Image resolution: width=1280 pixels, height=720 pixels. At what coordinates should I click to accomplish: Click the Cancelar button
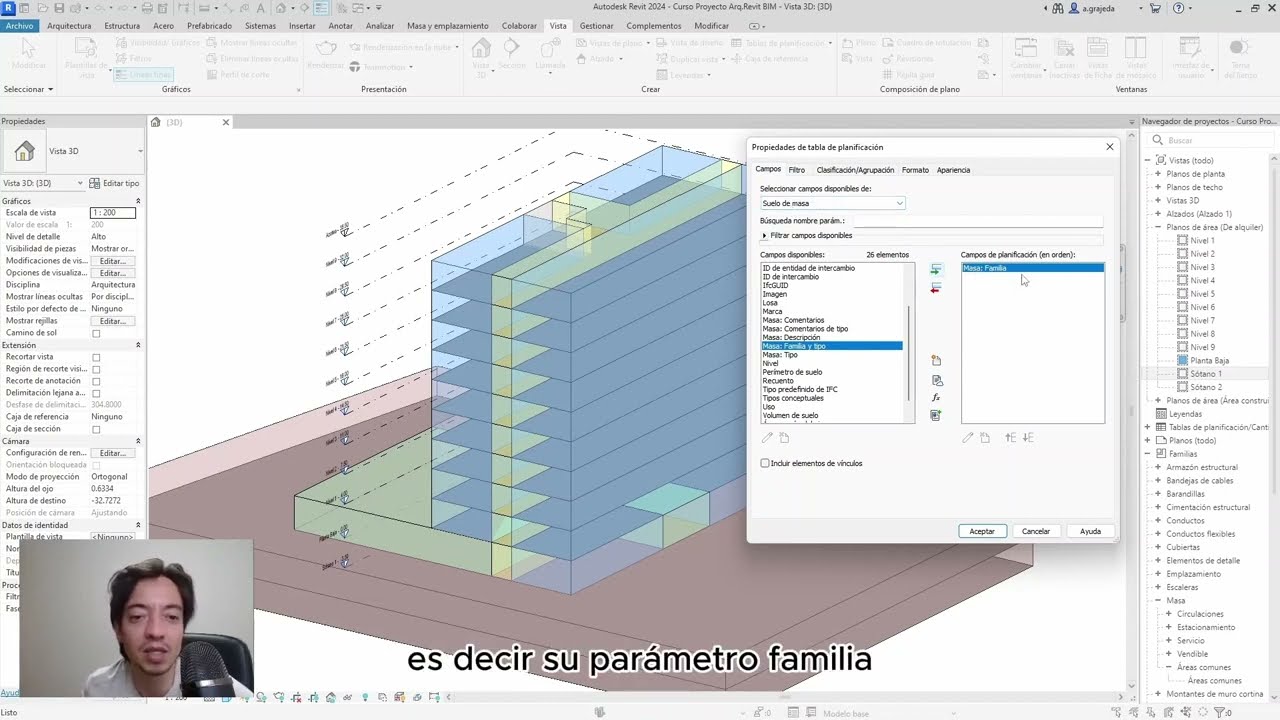tap(1036, 531)
